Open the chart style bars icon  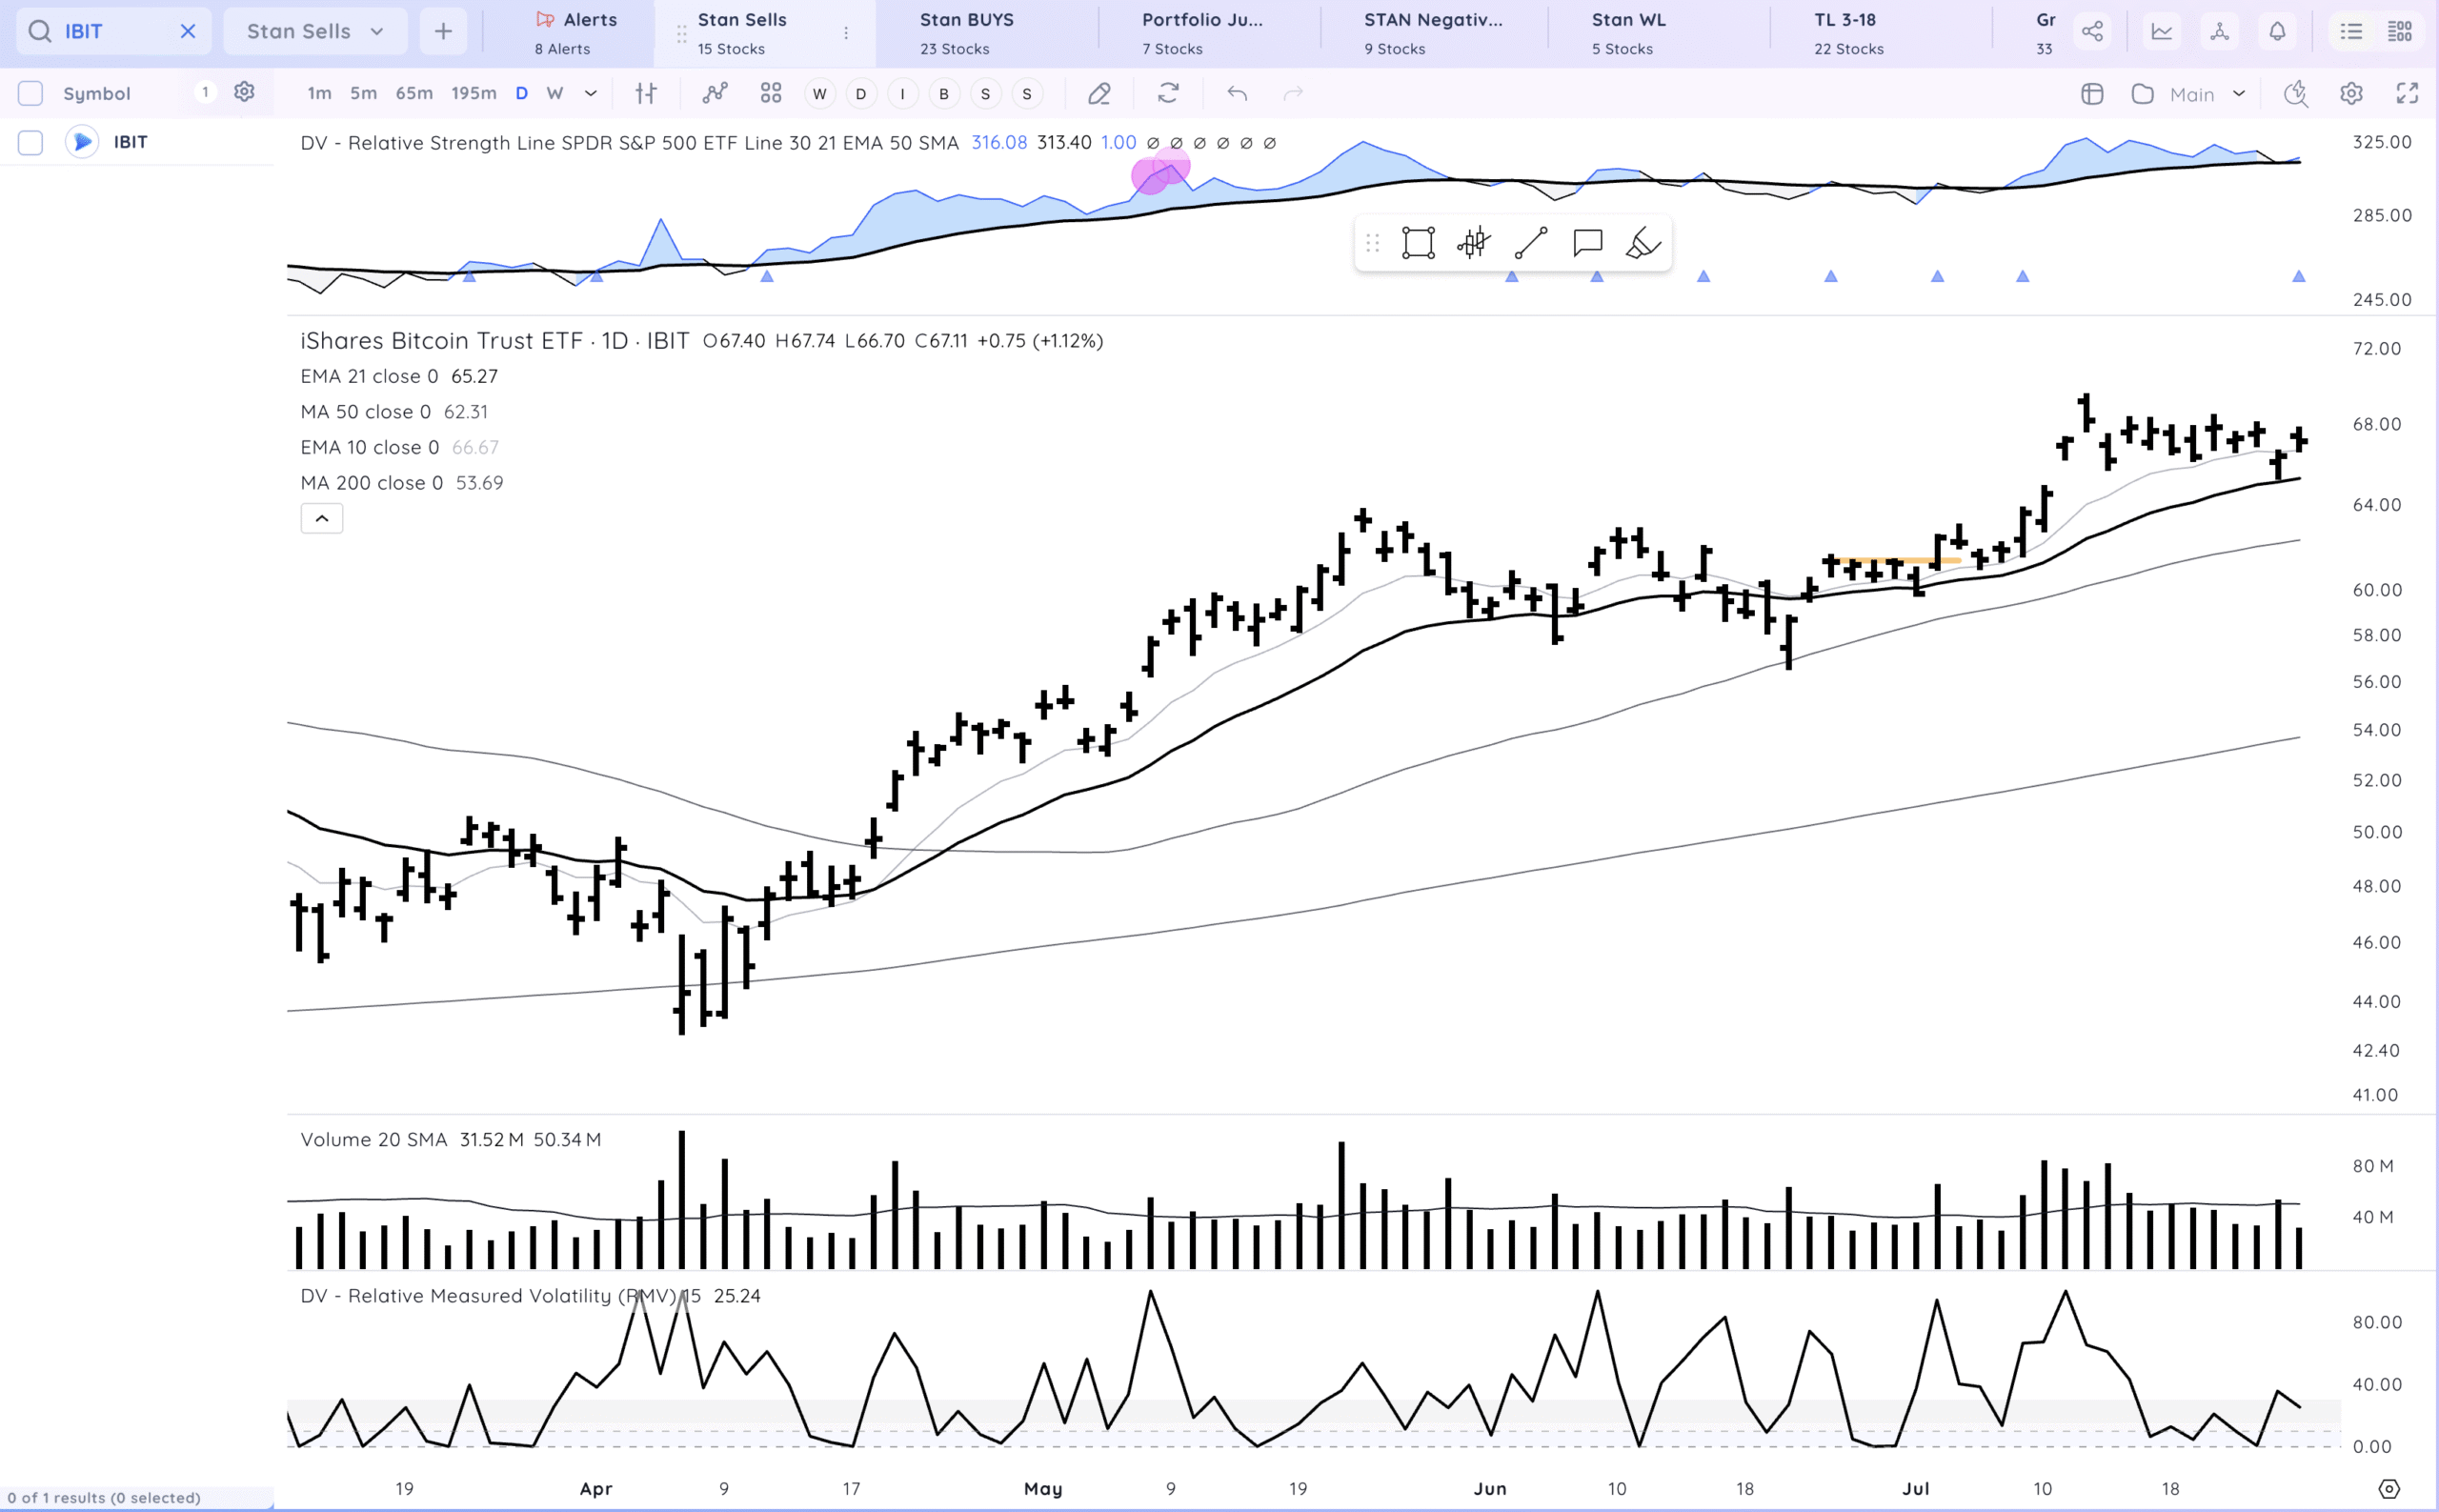pyautogui.click(x=646, y=94)
